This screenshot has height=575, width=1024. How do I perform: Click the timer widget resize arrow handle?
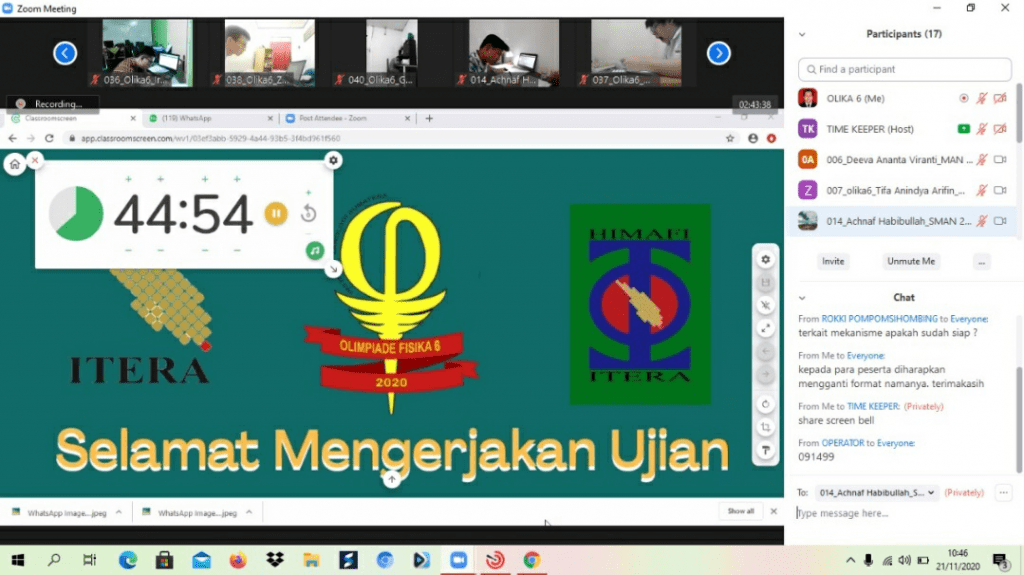pos(333,269)
